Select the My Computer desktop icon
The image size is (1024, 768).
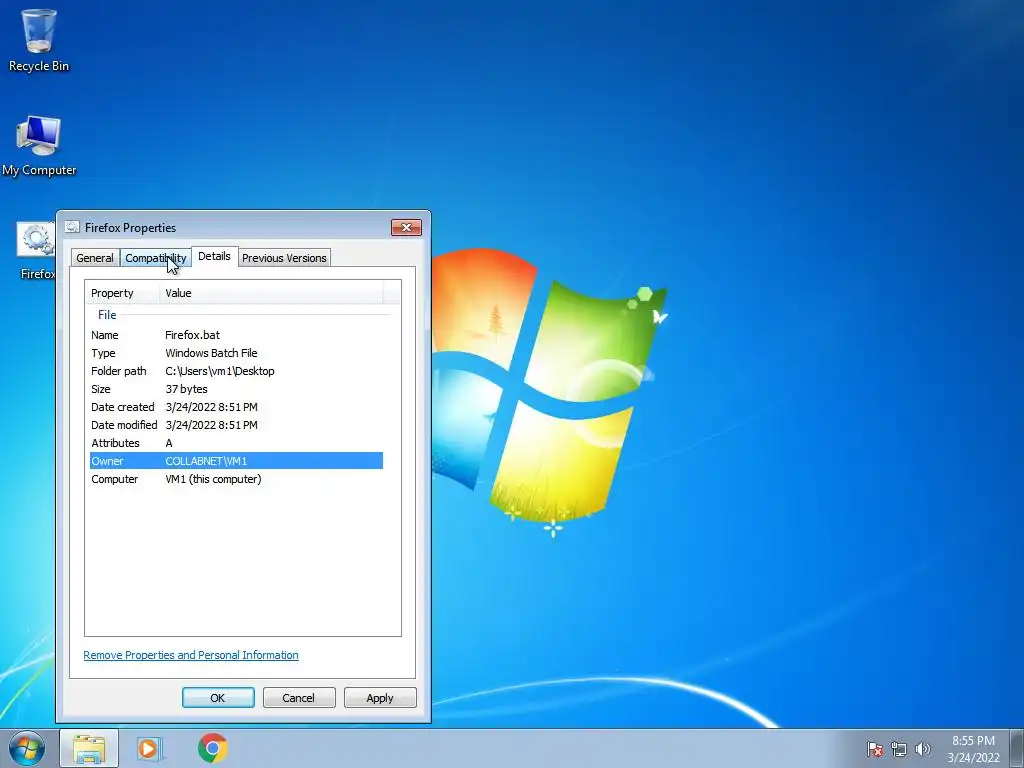tap(39, 145)
